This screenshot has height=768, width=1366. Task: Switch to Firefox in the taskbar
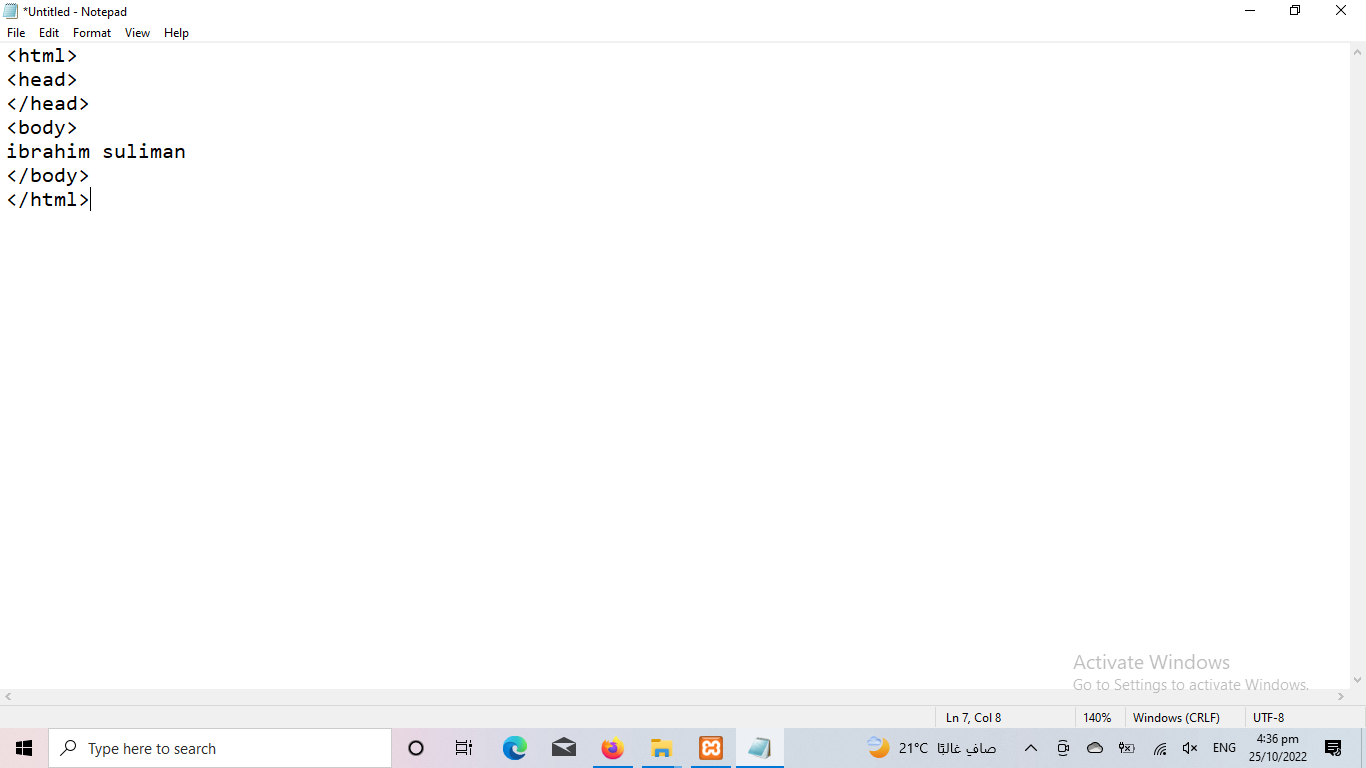coord(612,748)
